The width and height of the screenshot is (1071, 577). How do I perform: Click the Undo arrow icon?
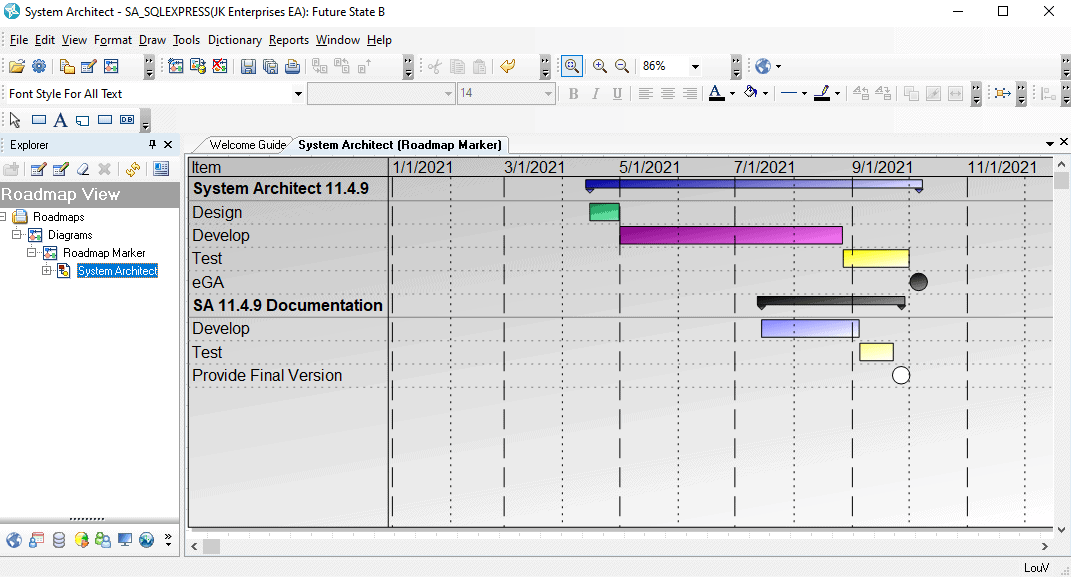[508, 65]
